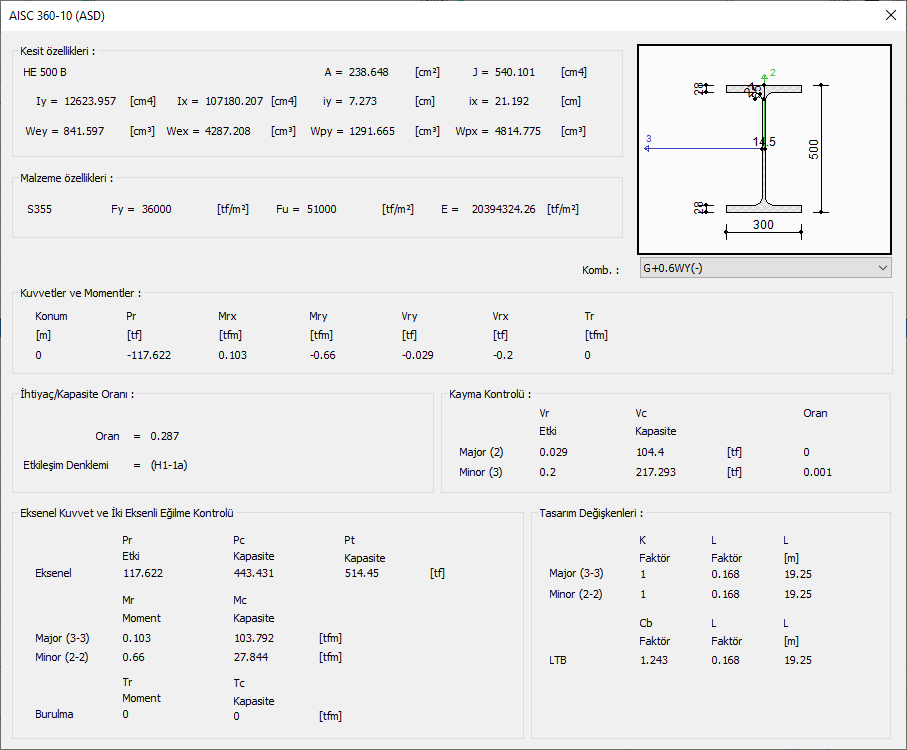907x750 pixels.
Task: Click the green axis 2 arrow in section diagram
Action: tap(764, 76)
